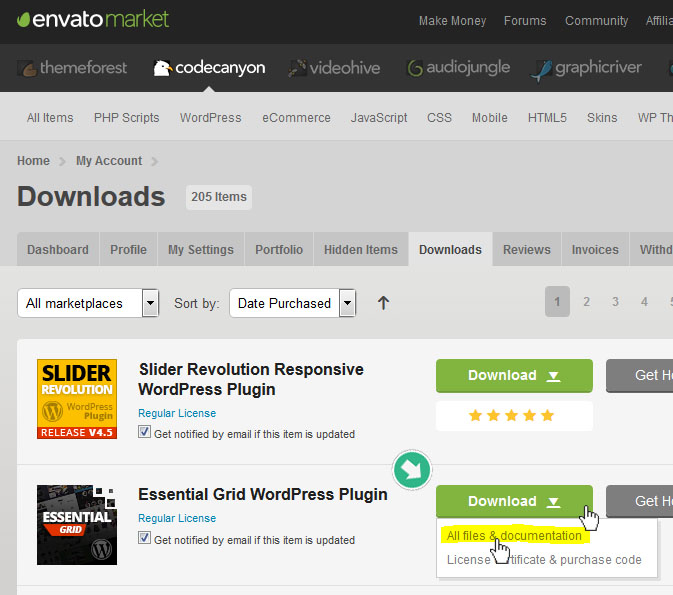Go to pagination page 2
The width and height of the screenshot is (673, 595).
tap(586, 301)
